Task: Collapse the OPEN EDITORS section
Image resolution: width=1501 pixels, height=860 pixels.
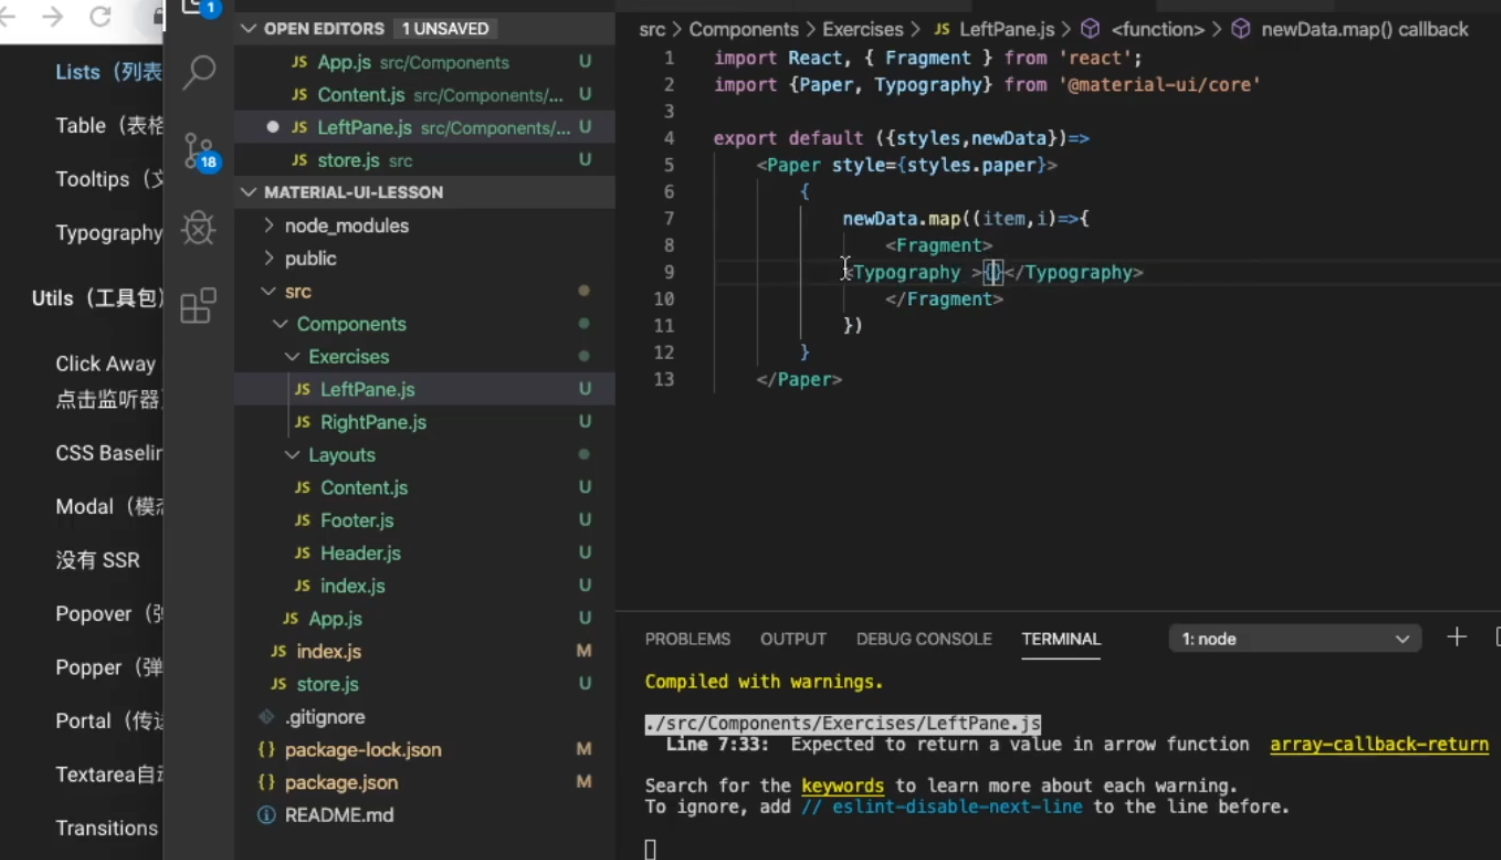Action: (x=248, y=28)
